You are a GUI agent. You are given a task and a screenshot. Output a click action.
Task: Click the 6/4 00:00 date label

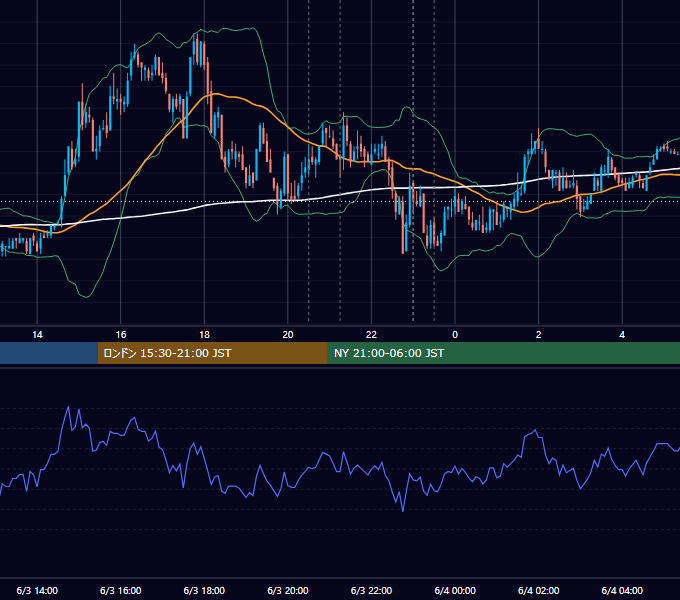tap(455, 590)
